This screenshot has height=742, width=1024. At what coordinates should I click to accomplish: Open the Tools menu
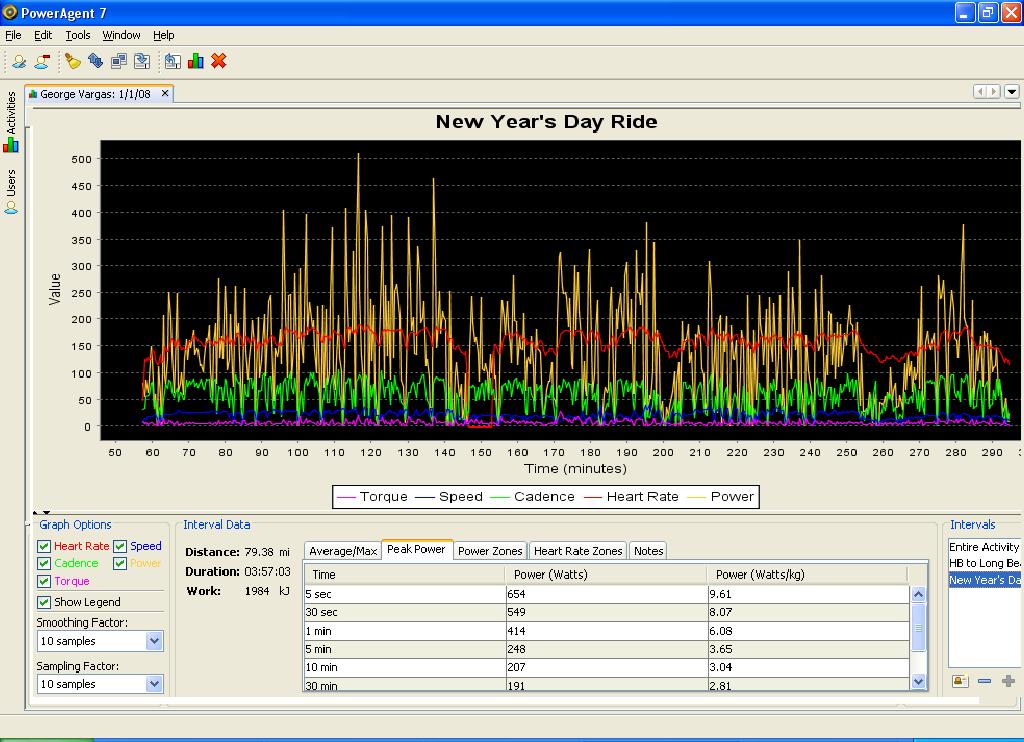pyautogui.click(x=78, y=35)
